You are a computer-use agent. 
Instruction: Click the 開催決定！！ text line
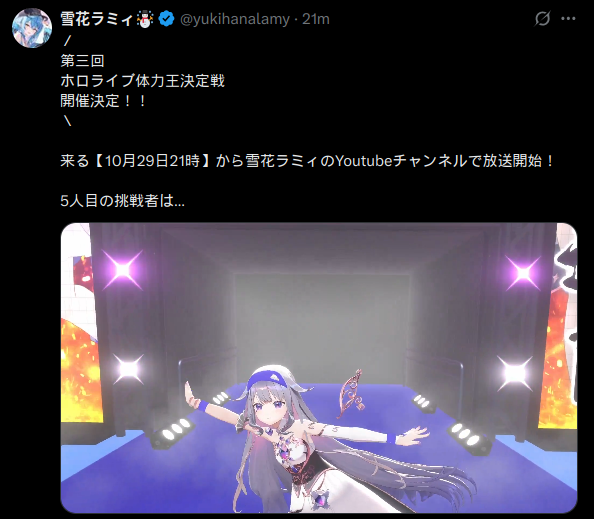(103, 101)
